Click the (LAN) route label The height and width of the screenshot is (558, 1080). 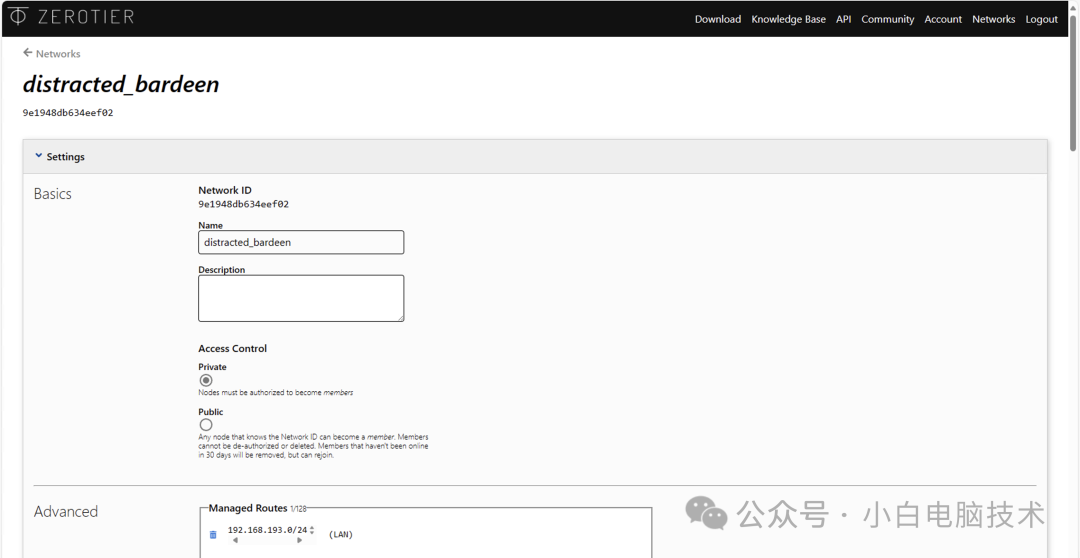341,535
